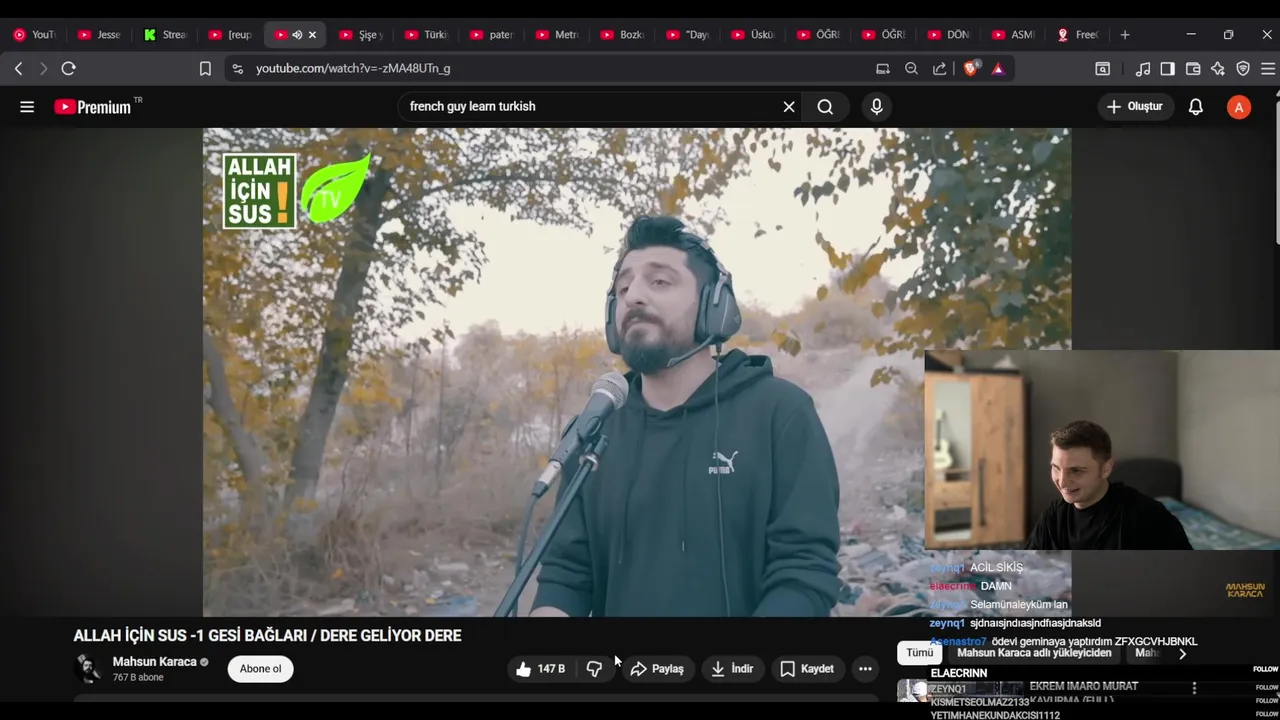Share this page via the share icon
This screenshot has height=720, width=1280.
[940, 69]
